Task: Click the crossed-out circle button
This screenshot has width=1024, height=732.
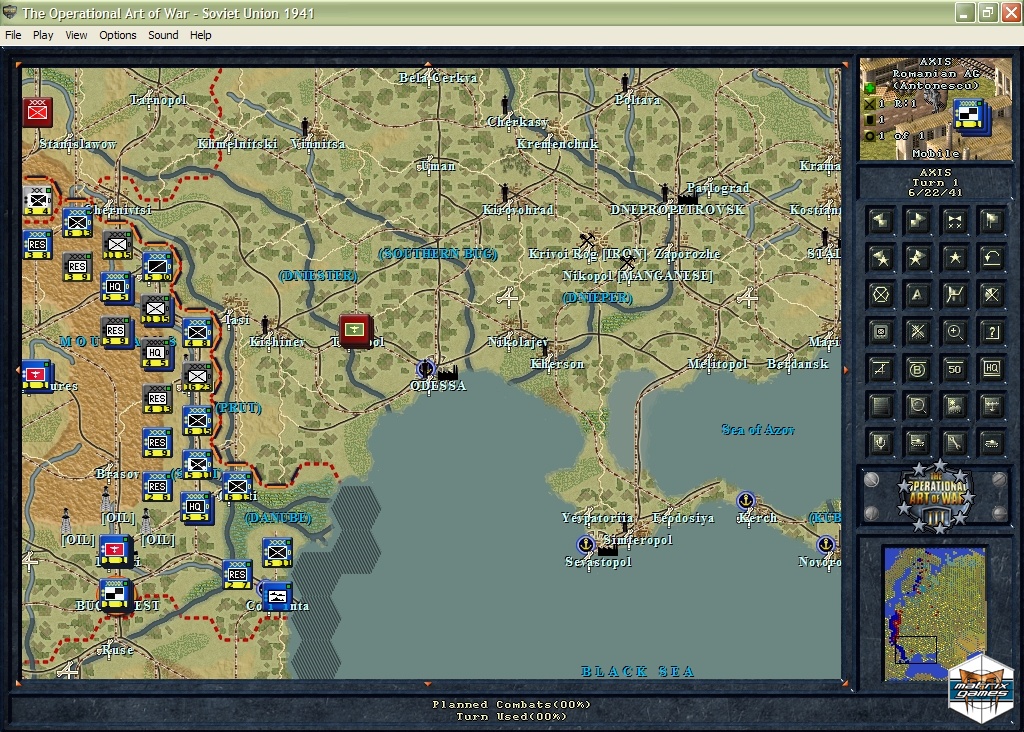Action: (x=991, y=295)
